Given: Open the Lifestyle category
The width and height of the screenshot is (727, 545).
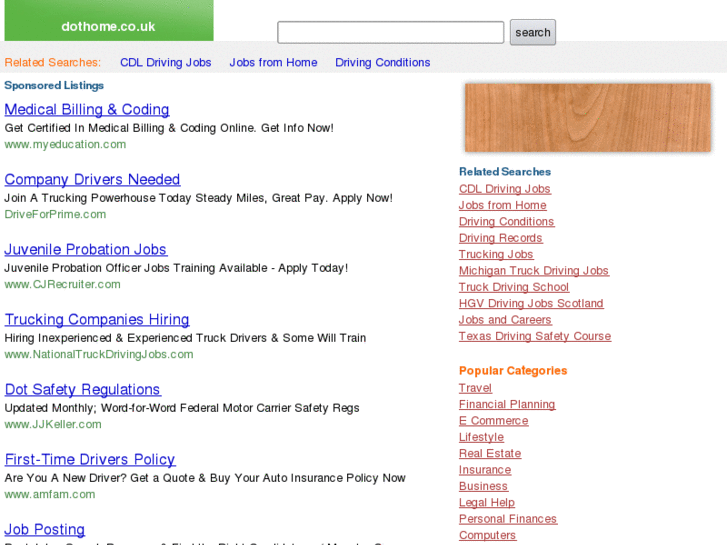Looking at the screenshot, I should (481, 437).
